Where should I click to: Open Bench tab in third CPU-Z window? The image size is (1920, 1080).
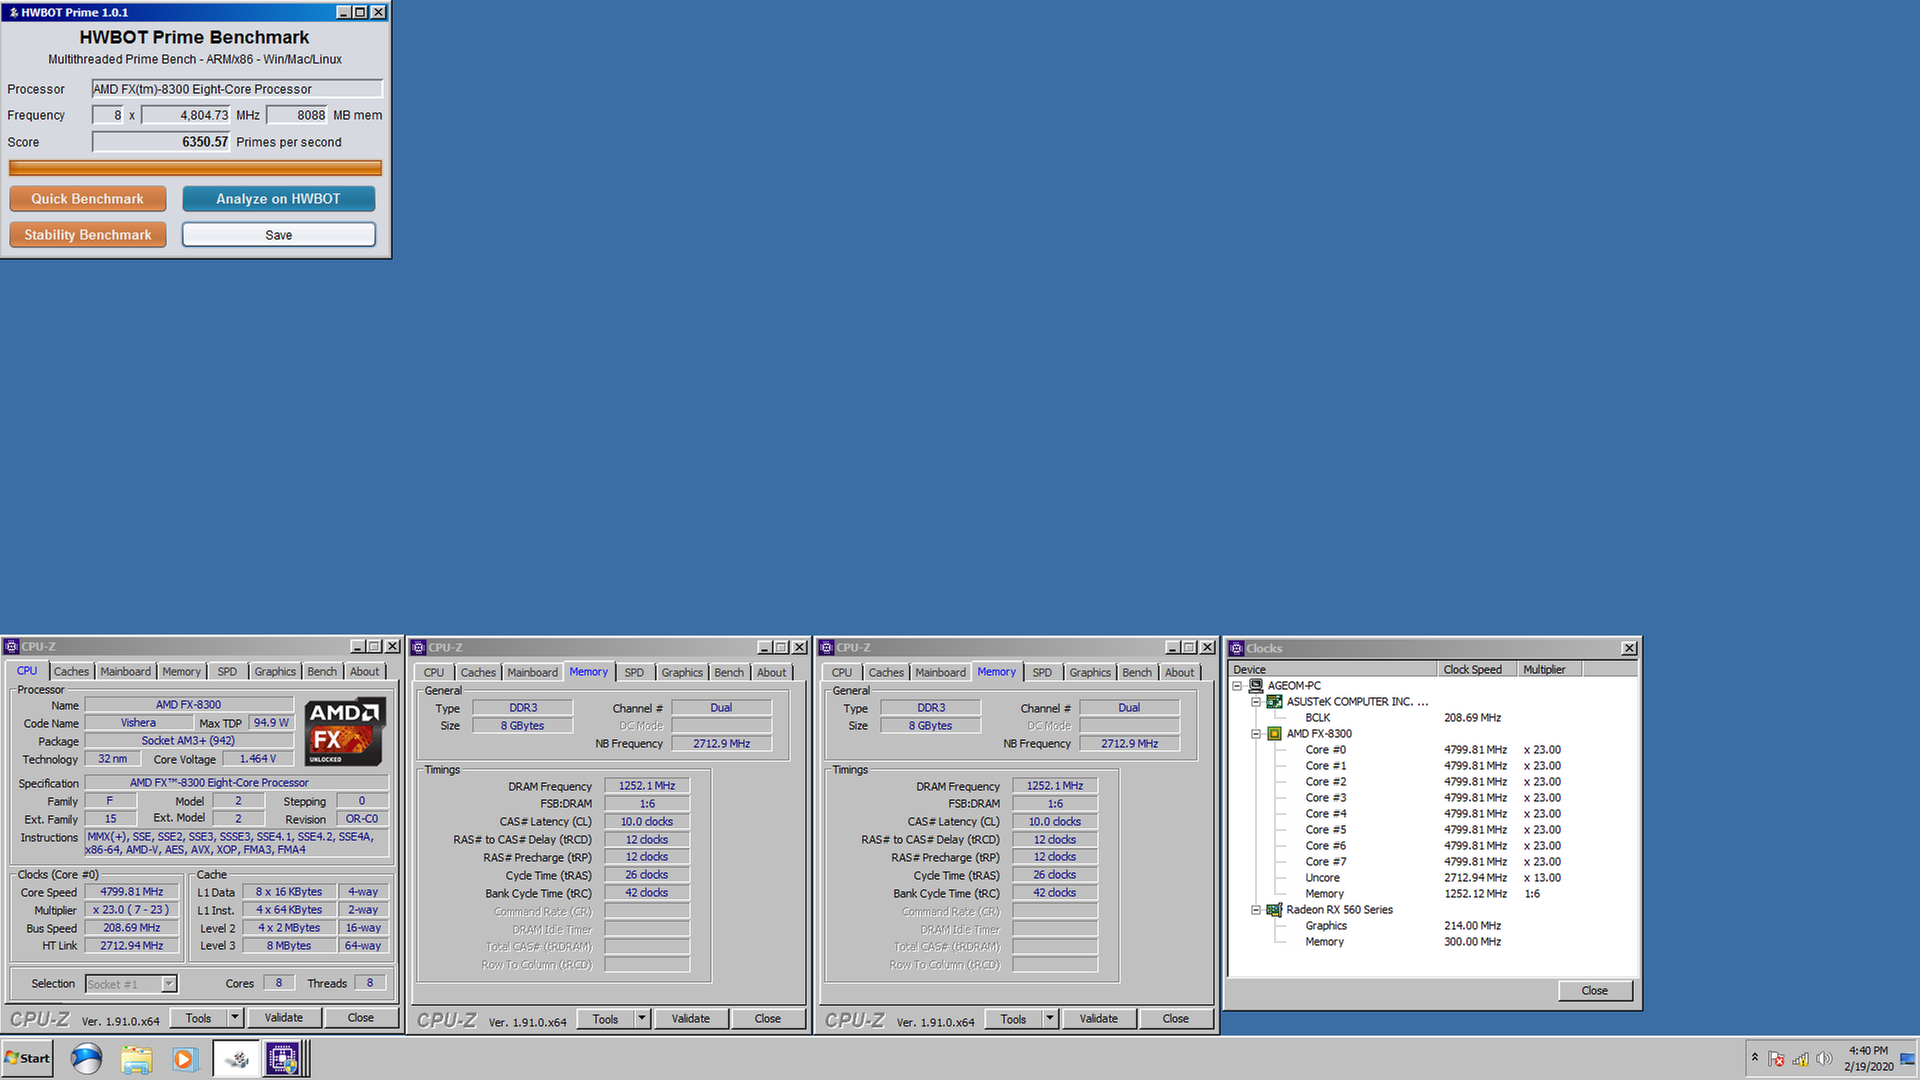coord(1137,673)
